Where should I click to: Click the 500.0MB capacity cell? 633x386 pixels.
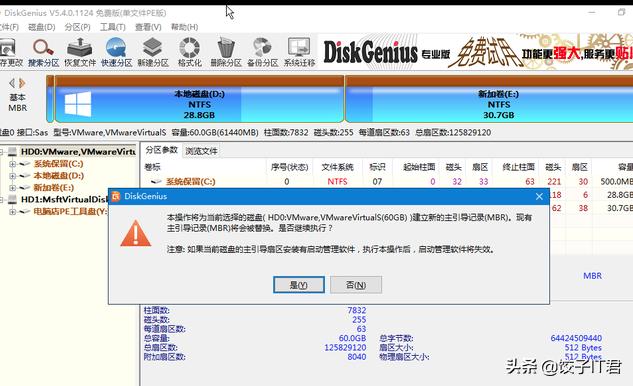(616, 182)
